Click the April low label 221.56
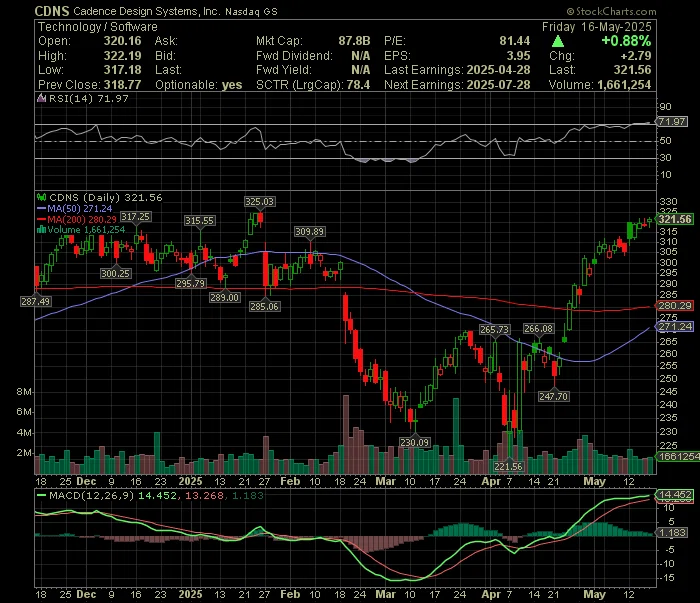Screen dimensions: 700x603 508,466
